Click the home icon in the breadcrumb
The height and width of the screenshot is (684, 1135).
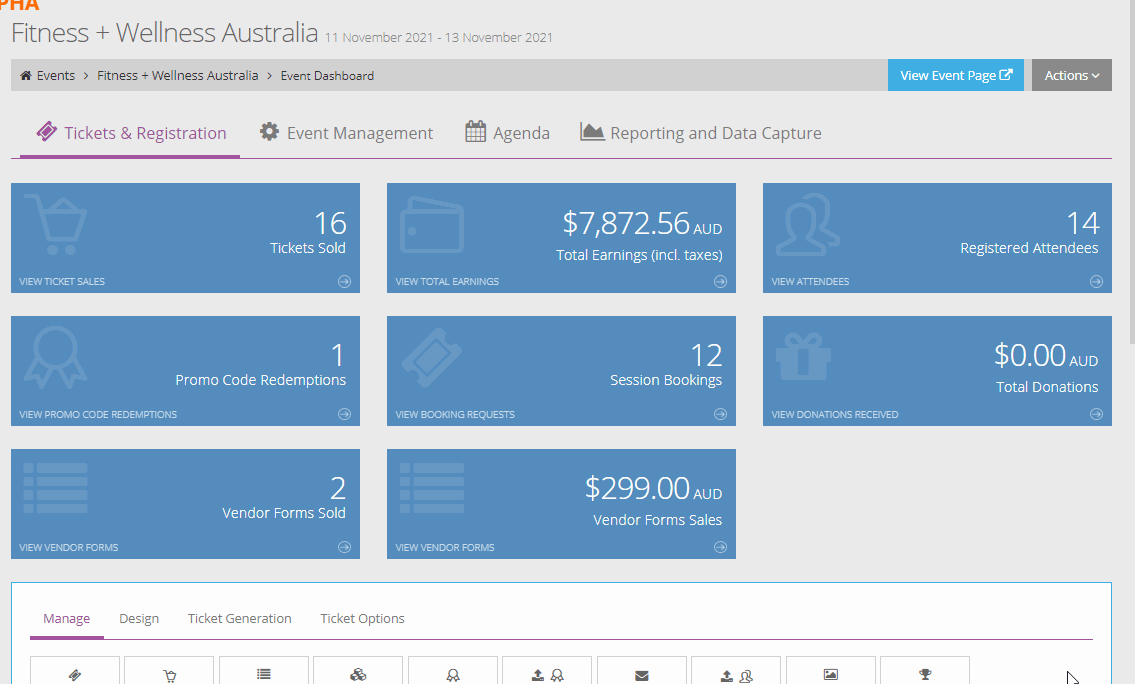[x=25, y=75]
